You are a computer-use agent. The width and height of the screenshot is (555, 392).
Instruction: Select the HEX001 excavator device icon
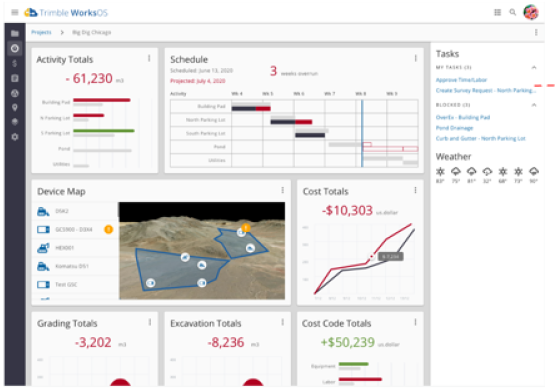[x=43, y=248]
